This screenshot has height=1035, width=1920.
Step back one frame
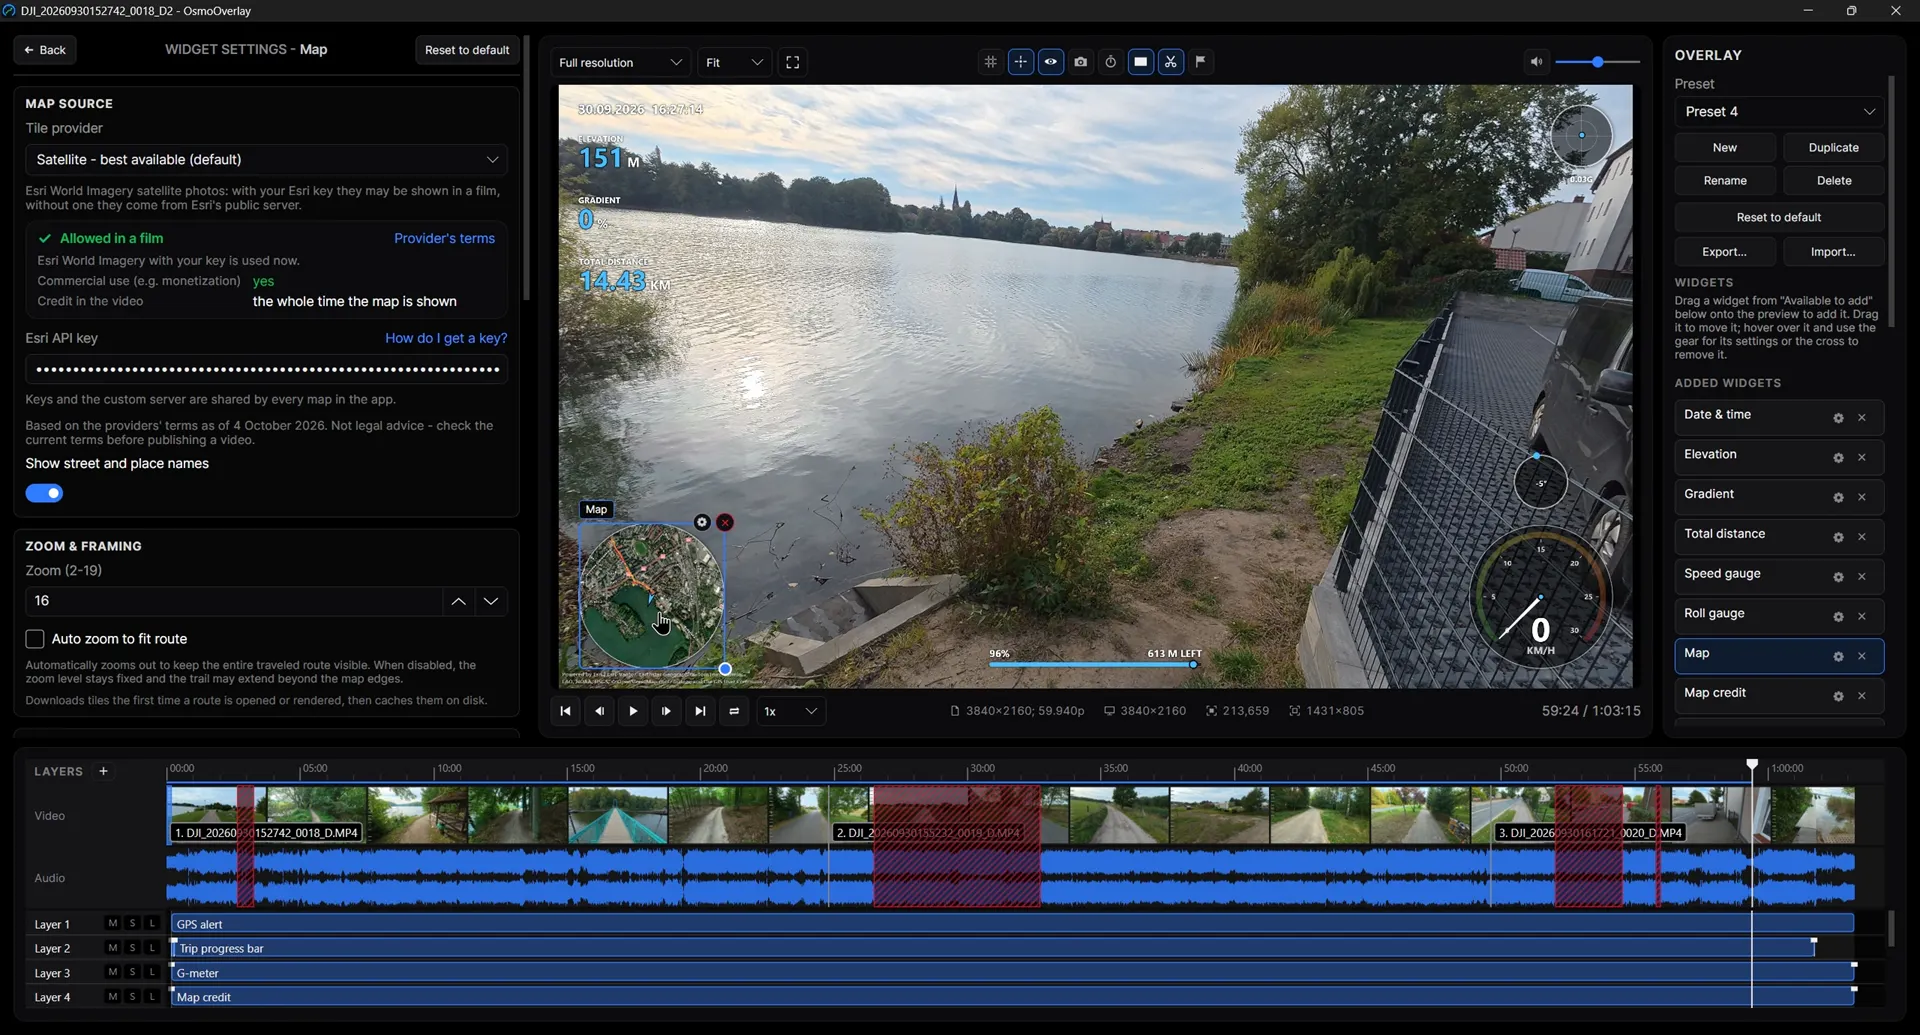(x=599, y=711)
